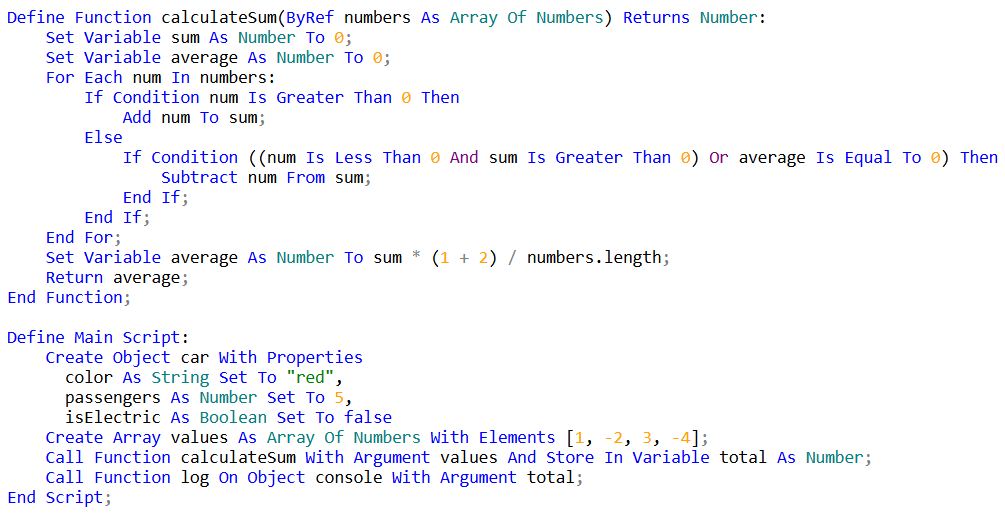Click the color property name
1005x513 pixels.
(x=89, y=377)
